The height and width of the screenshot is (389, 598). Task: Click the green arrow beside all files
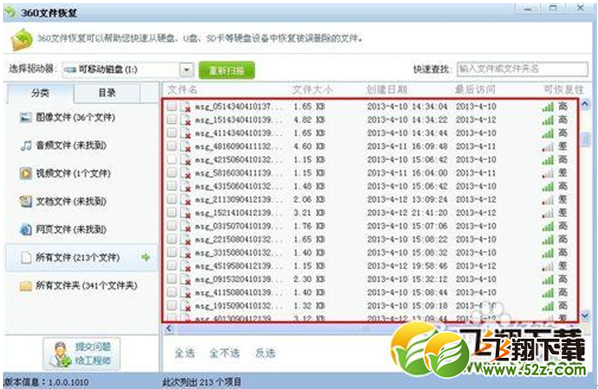click(x=145, y=257)
